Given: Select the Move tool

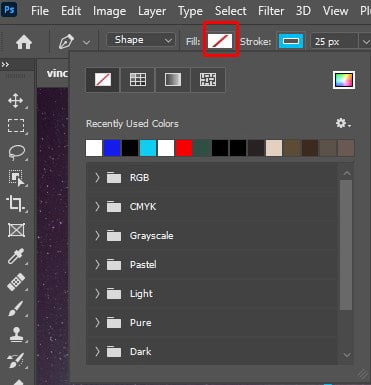Looking at the screenshot, I should point(16,101).
